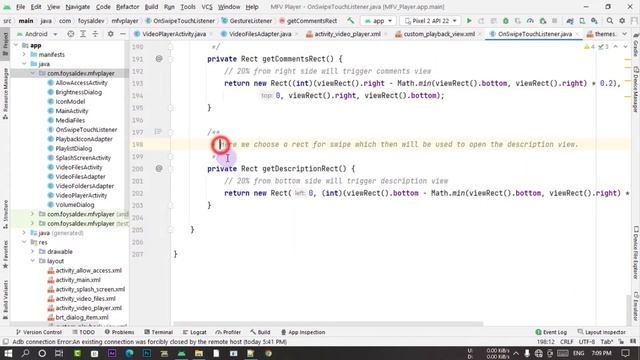The image size is (640, 360).
Task: Switch to activity_video_player.xml tab
Action: pyautogui.click(x=347, y=34)
